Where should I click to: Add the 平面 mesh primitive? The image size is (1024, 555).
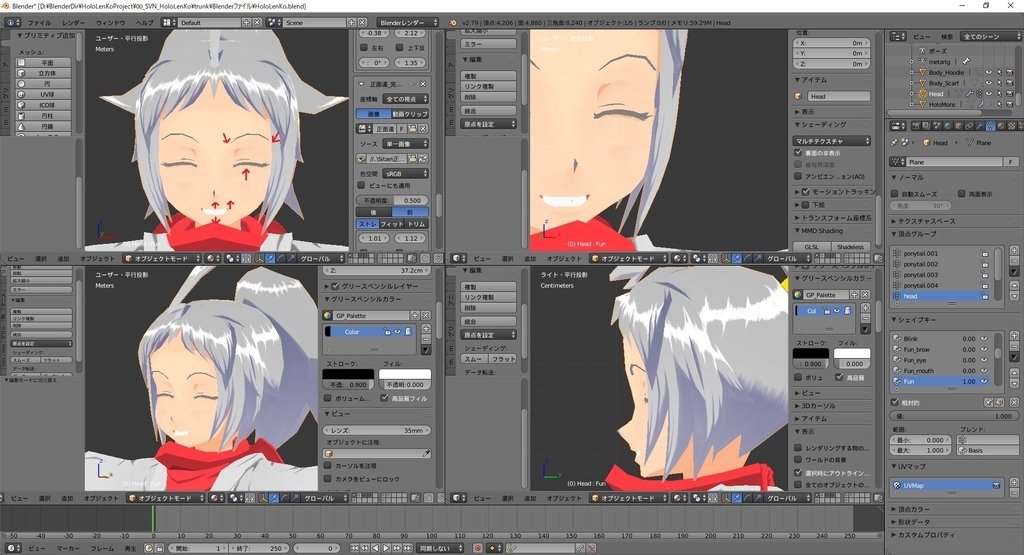click(43, 63)
